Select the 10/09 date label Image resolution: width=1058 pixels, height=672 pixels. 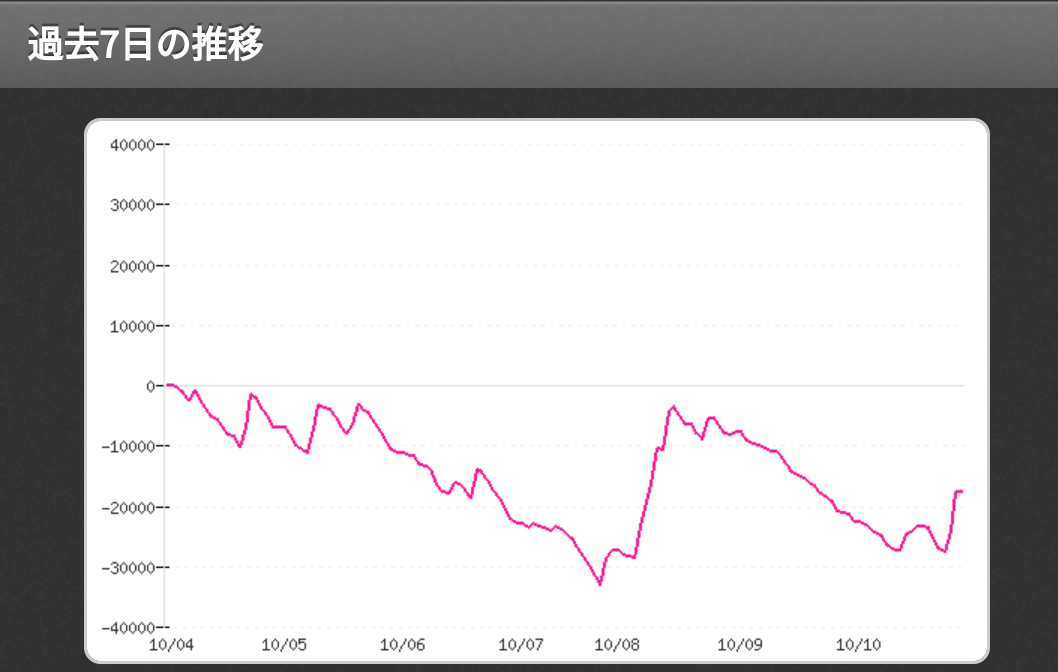click(x=740, y=645)
